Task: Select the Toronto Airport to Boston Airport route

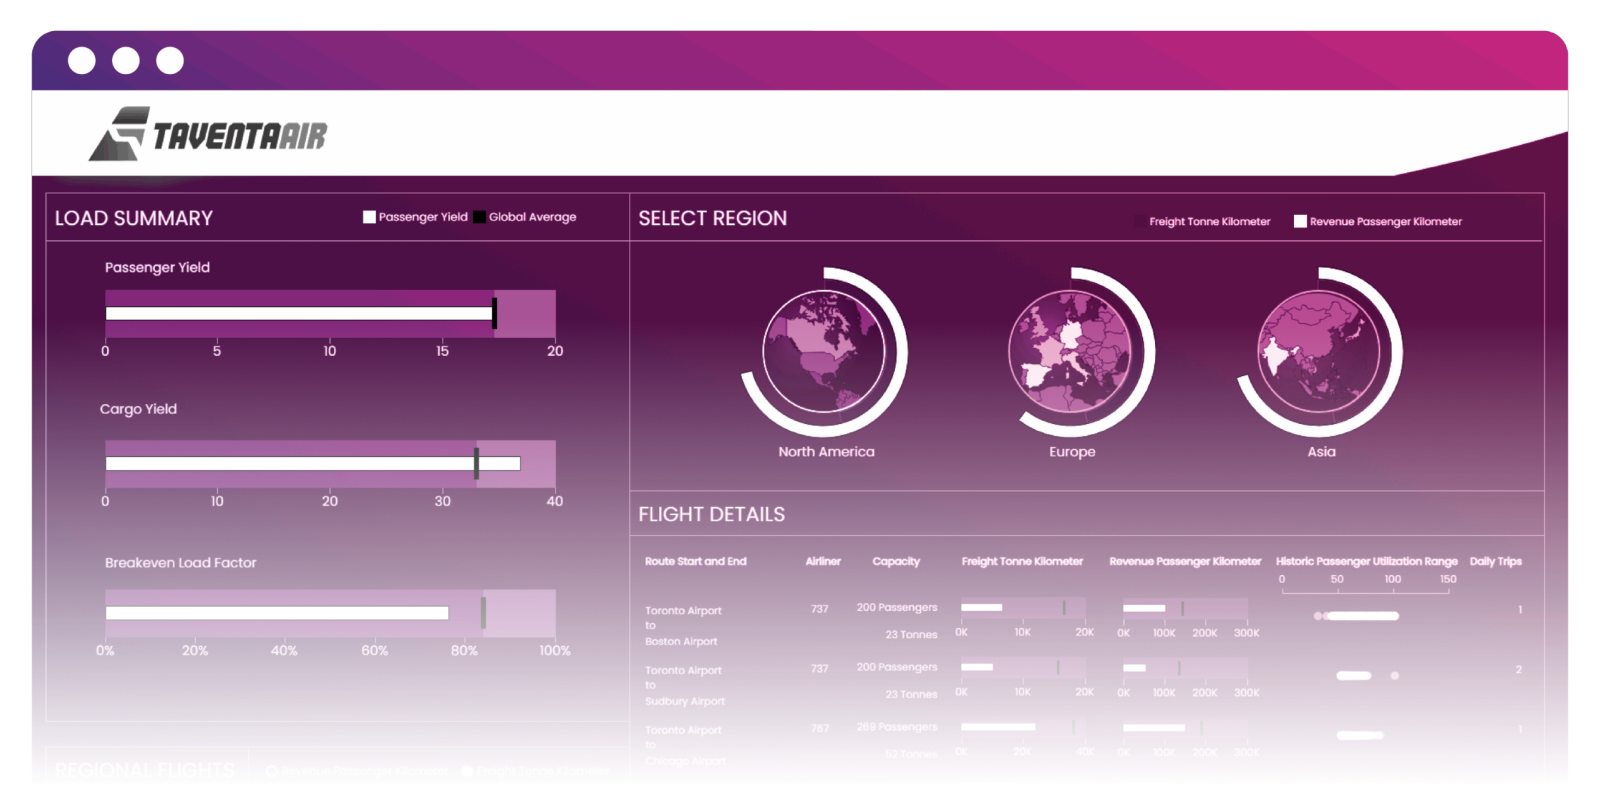Action: click(x=683, y=626)
